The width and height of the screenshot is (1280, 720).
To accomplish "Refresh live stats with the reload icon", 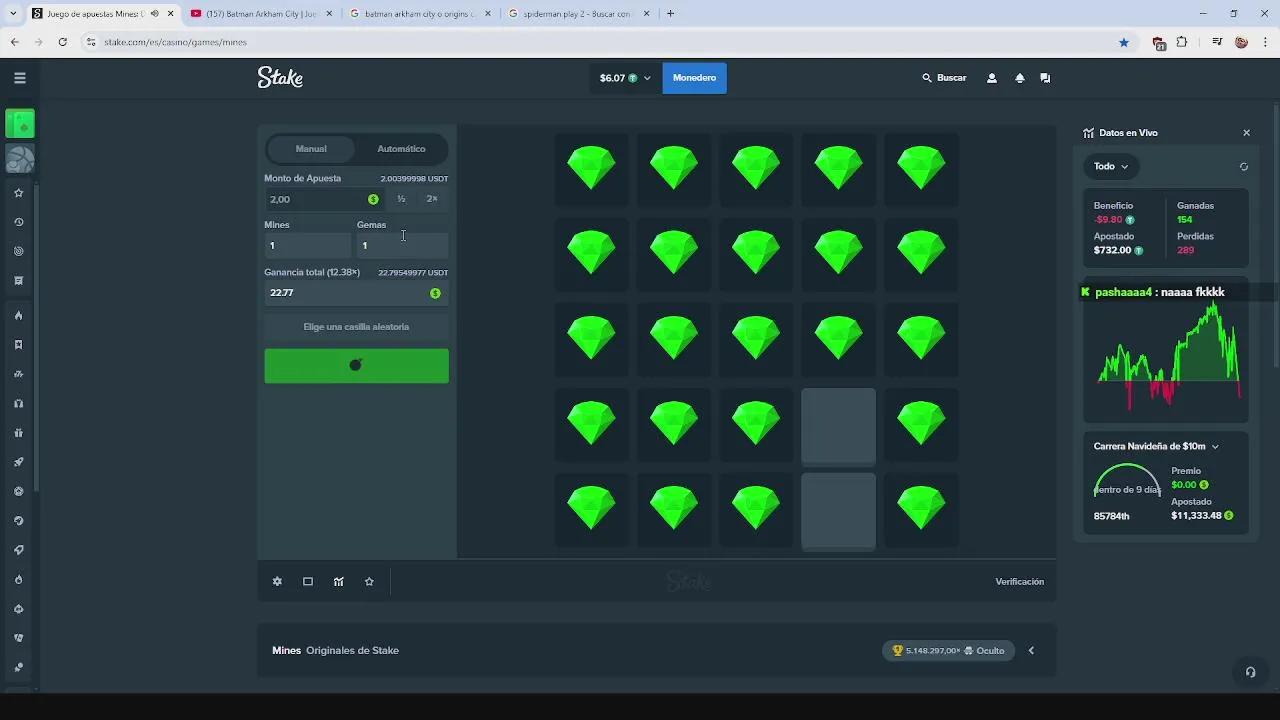I will tap(1244, 167).
